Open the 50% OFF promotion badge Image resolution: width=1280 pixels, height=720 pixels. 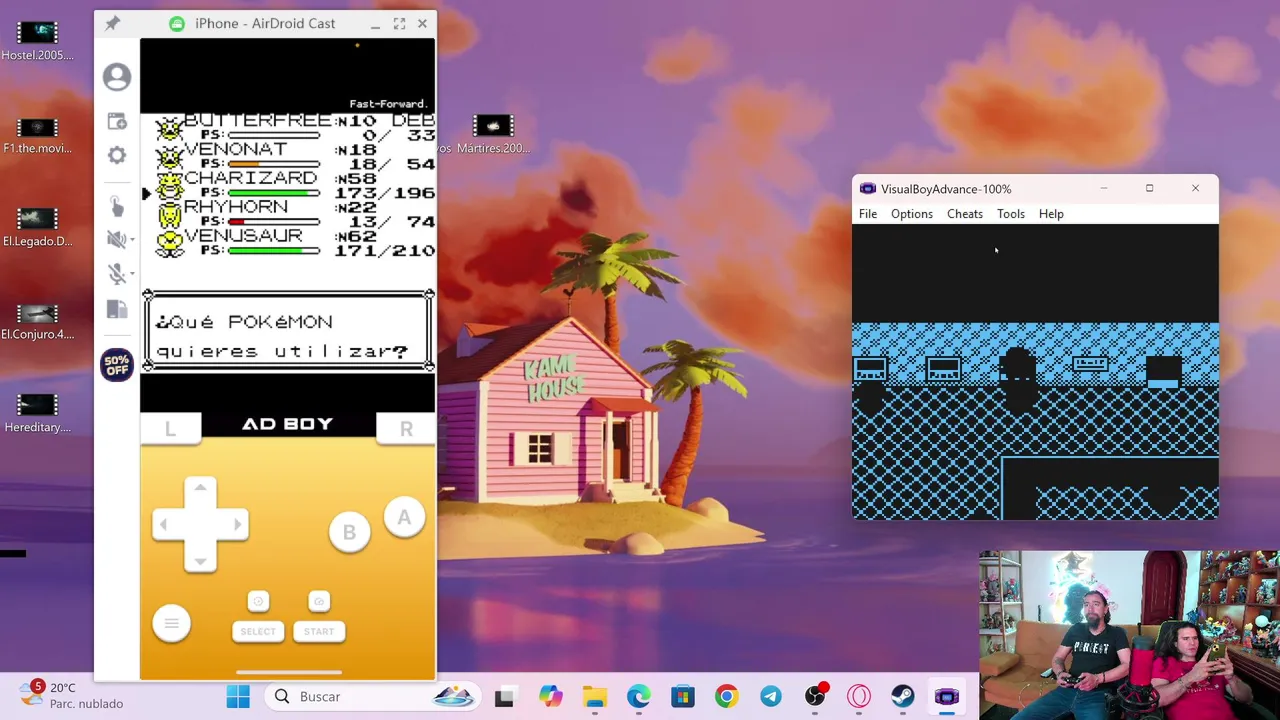coord(117,365)
